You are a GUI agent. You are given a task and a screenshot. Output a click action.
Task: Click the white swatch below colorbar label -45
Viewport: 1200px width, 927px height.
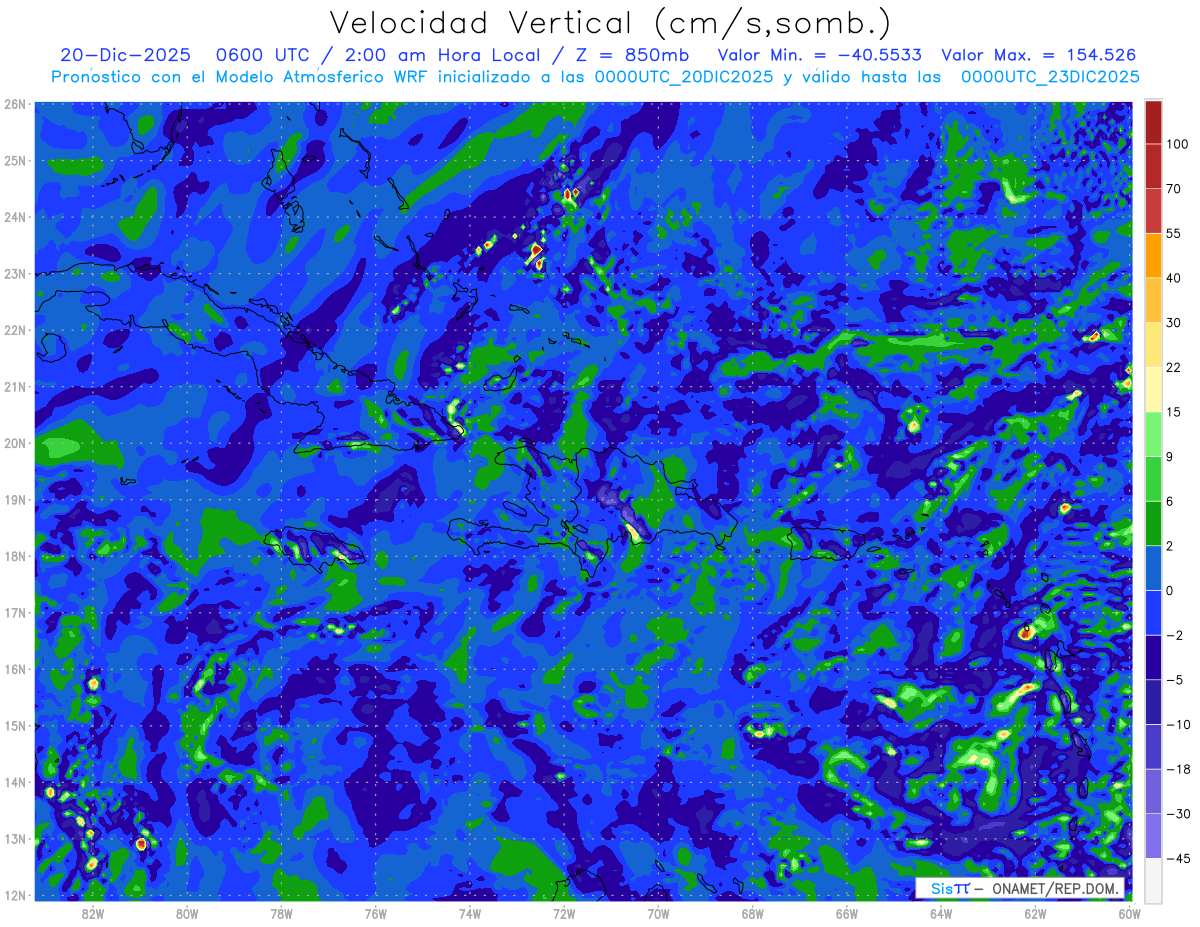click(x=1154, y=880)
